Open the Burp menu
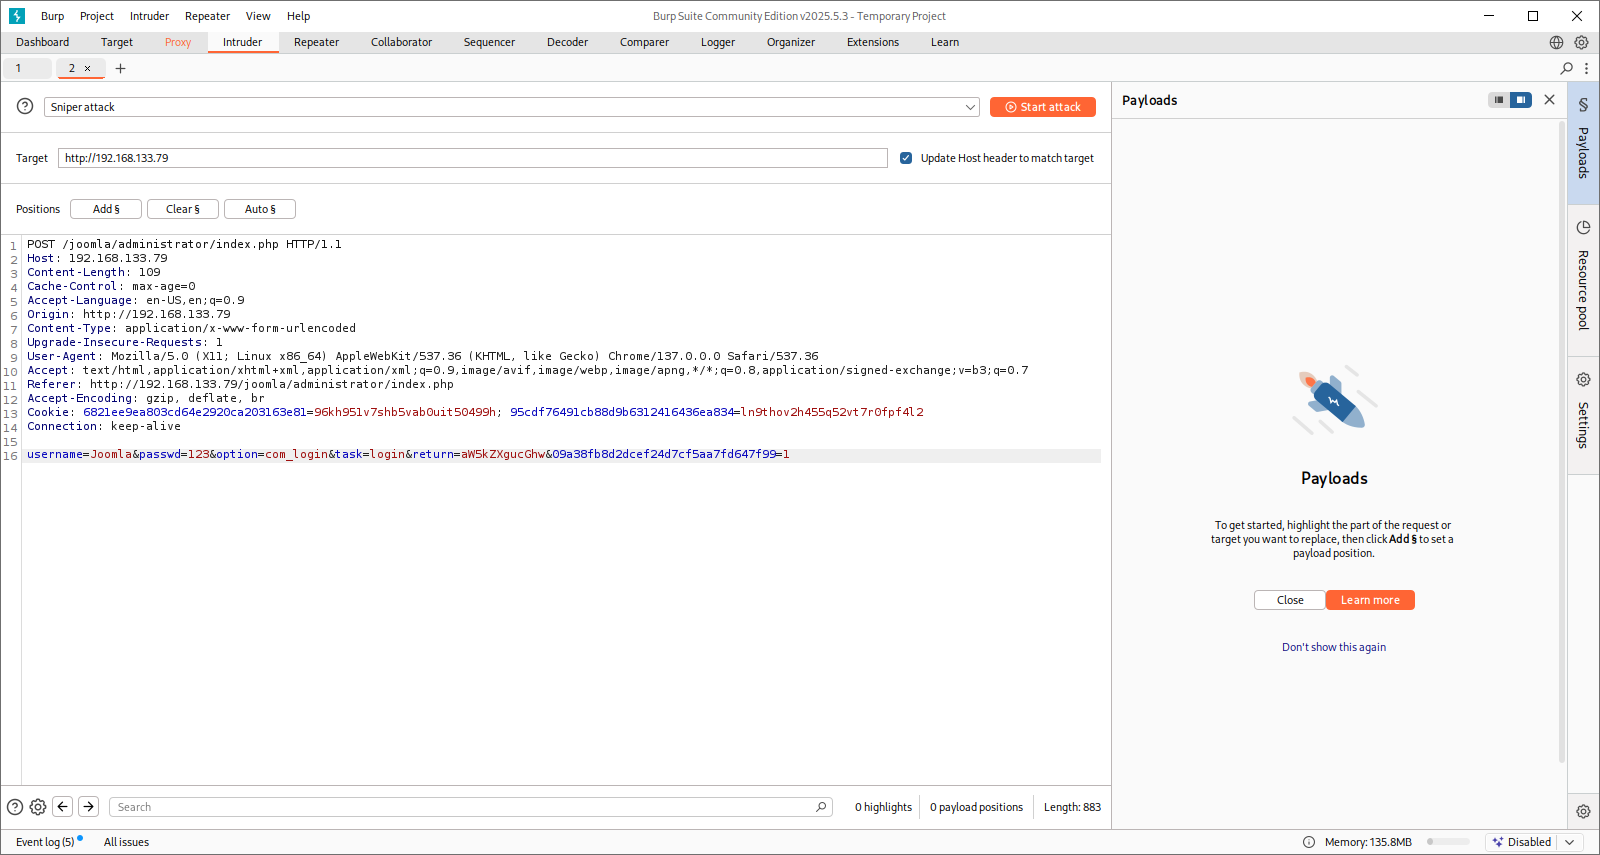The image size is (1600, 855). (x=52, y=16)
